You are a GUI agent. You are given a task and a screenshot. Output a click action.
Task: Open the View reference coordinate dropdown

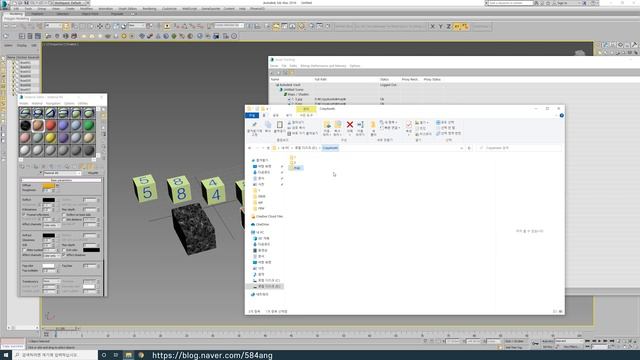click(137, 26)
